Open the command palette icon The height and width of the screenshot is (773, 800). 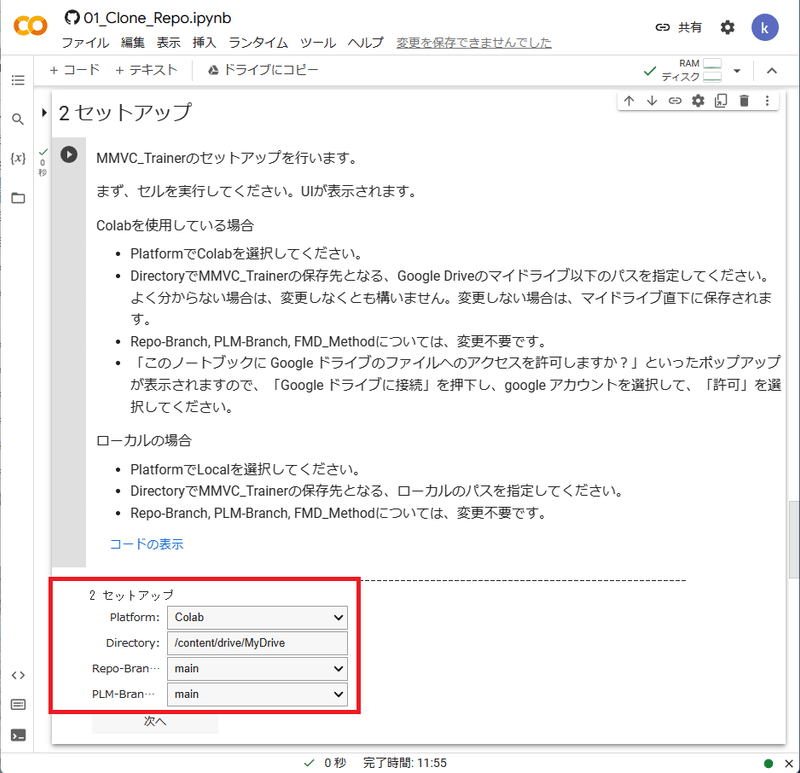coord(18,705)
